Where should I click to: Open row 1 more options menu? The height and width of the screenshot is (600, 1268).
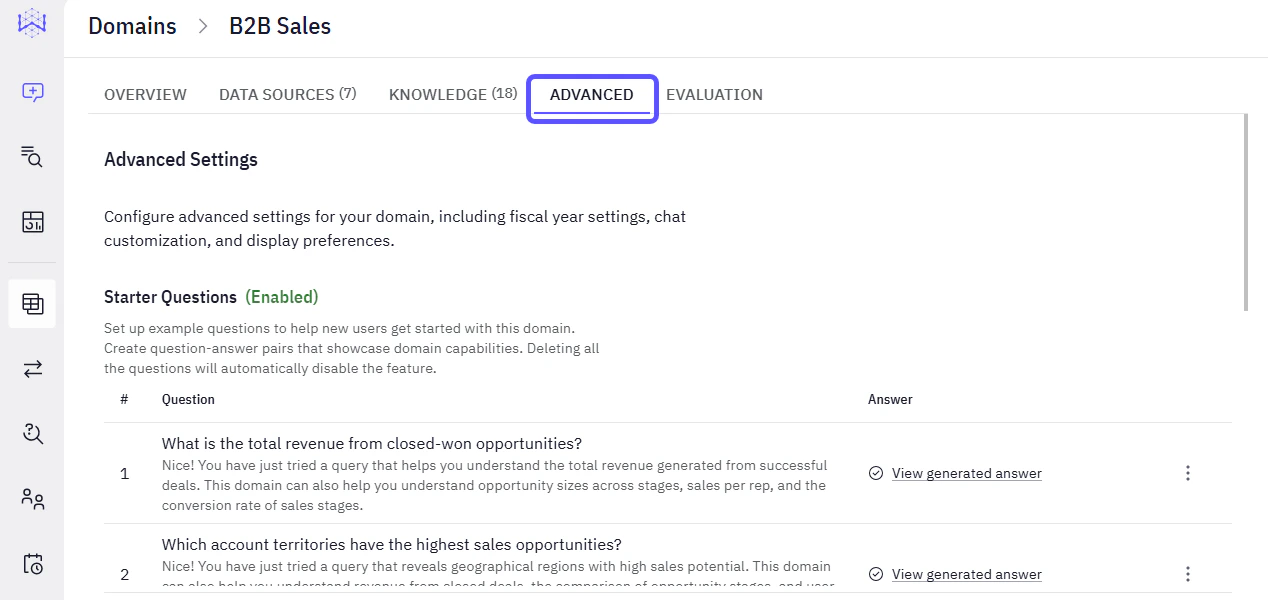tap(1188, 473)
